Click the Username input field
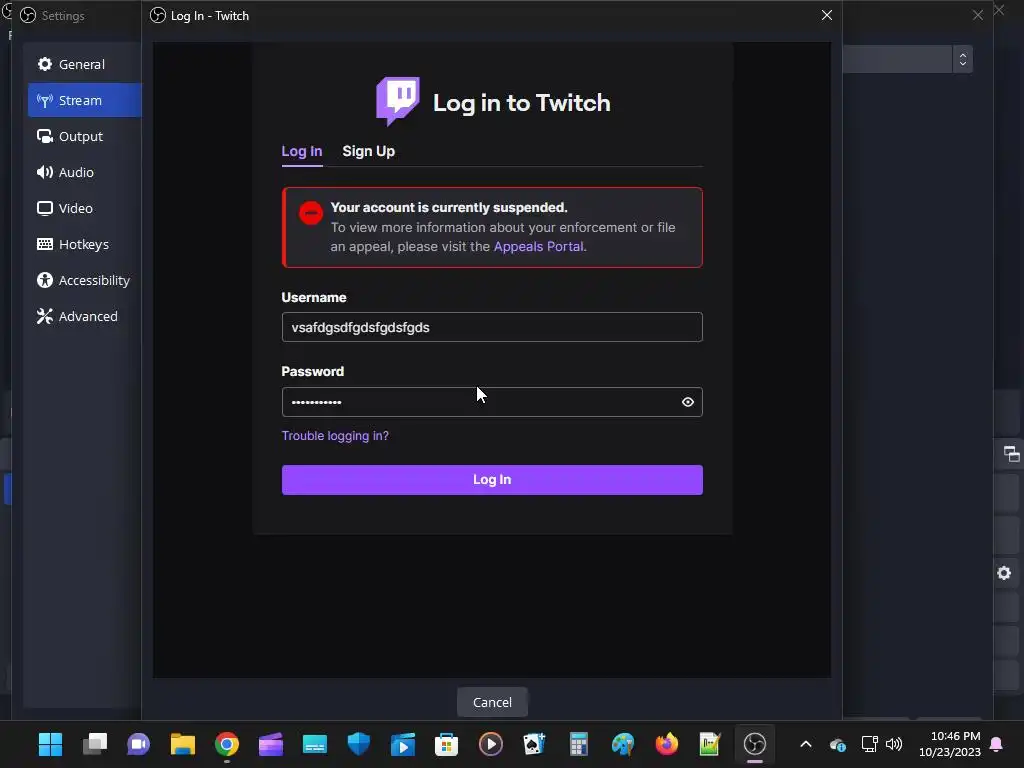 click(492, 327)
